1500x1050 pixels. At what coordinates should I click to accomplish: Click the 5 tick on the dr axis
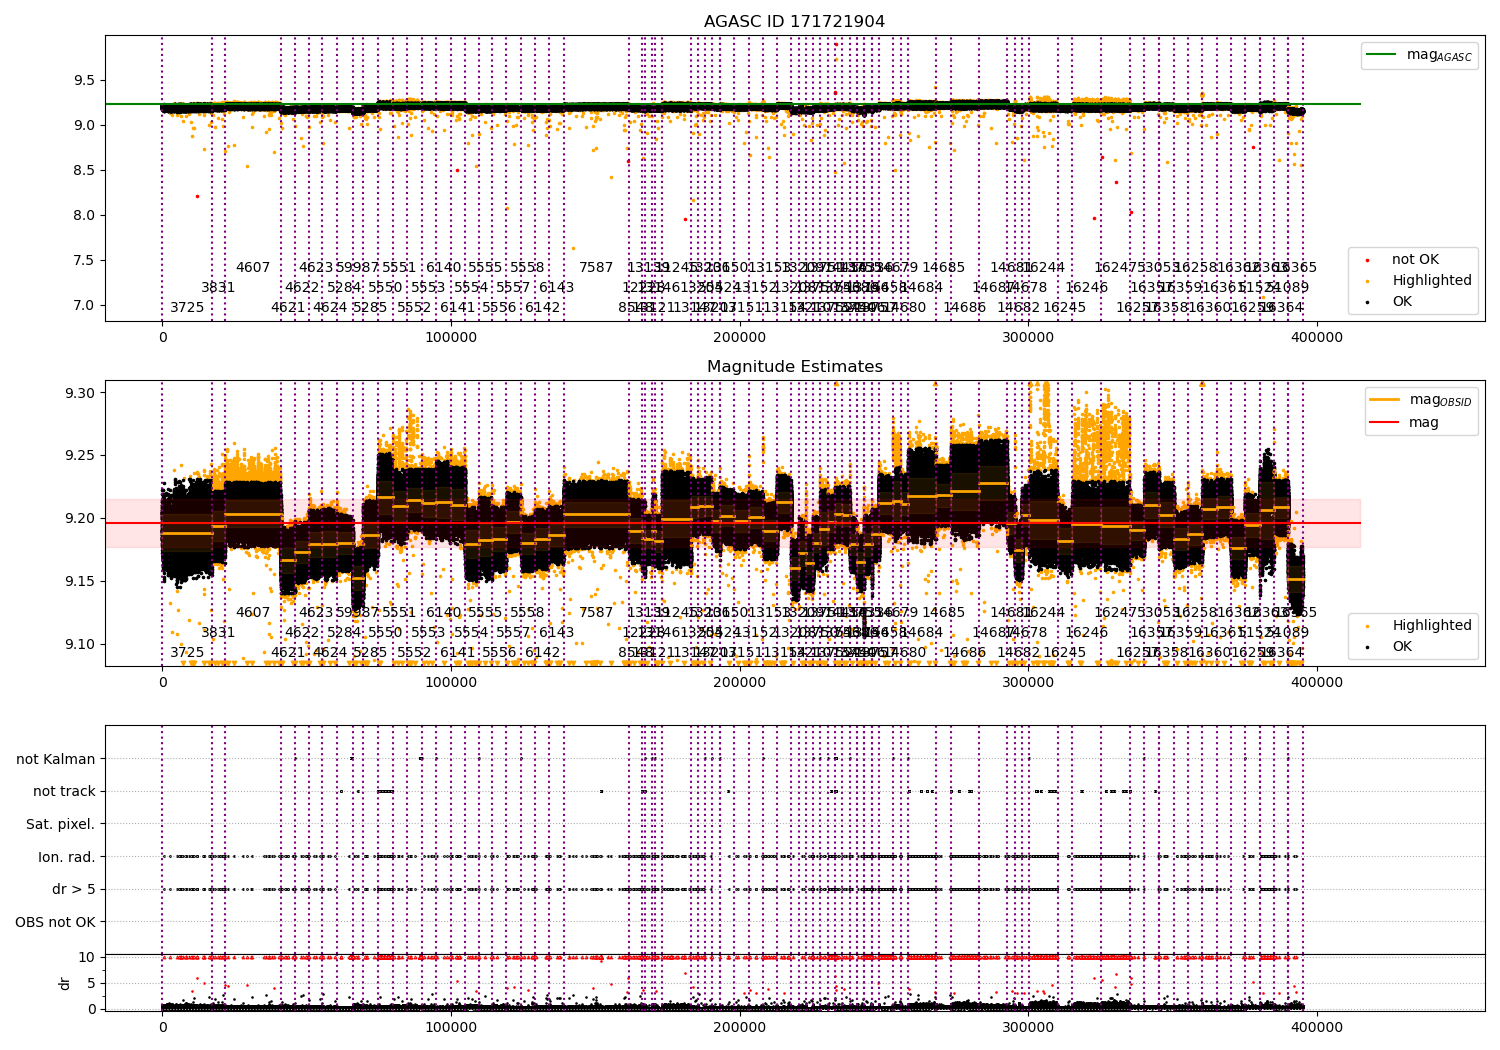(x=91, y=984)
